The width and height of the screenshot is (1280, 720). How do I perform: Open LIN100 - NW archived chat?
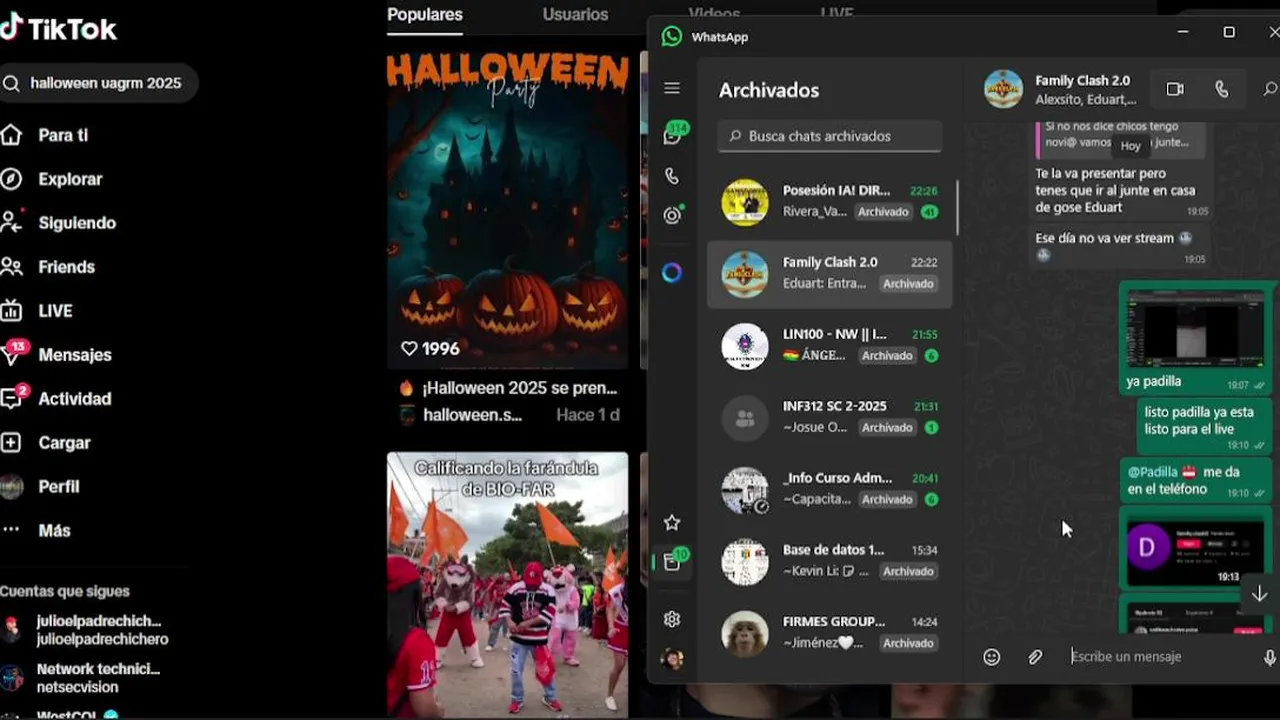pos(830,345)
